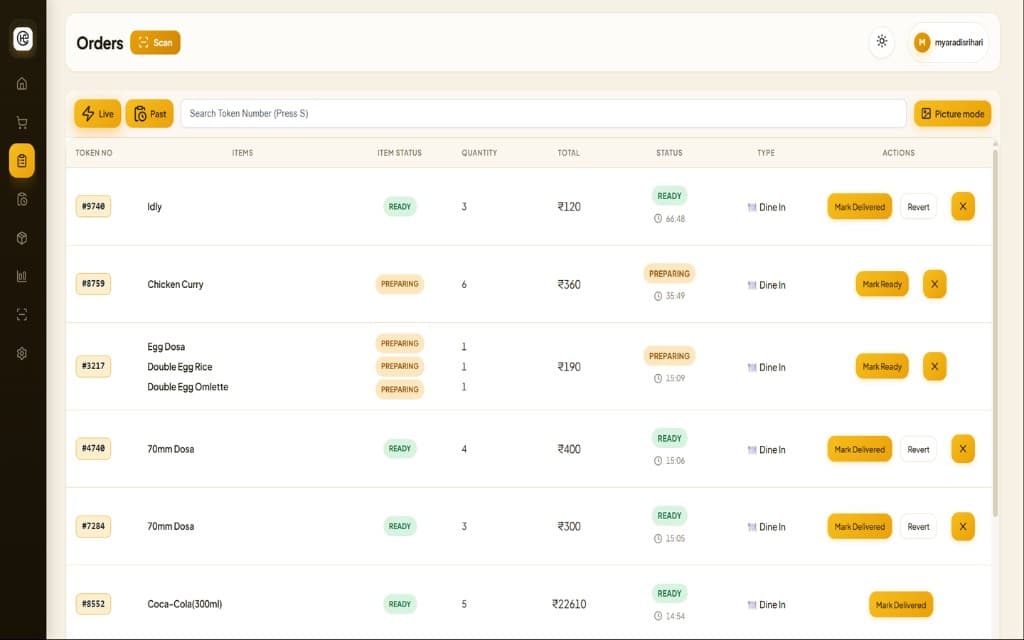Click token badge #7284

[x=93, y=526]
